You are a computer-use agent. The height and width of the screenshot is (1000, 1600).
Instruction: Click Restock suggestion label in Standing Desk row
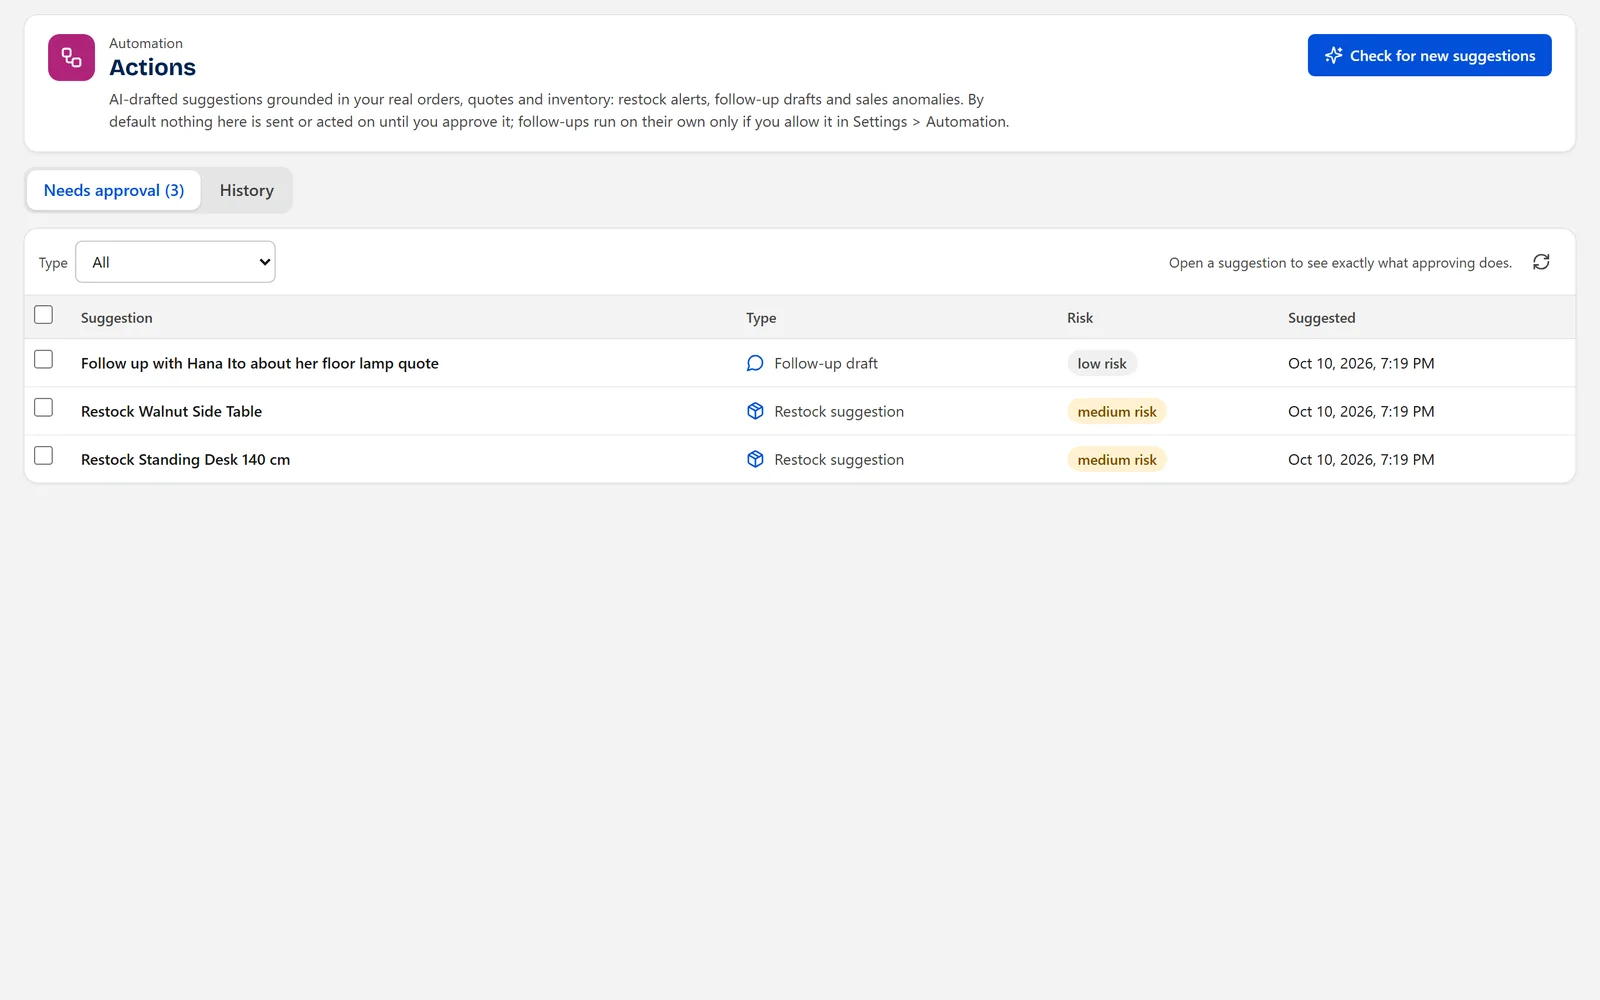[x=839, y=459]
